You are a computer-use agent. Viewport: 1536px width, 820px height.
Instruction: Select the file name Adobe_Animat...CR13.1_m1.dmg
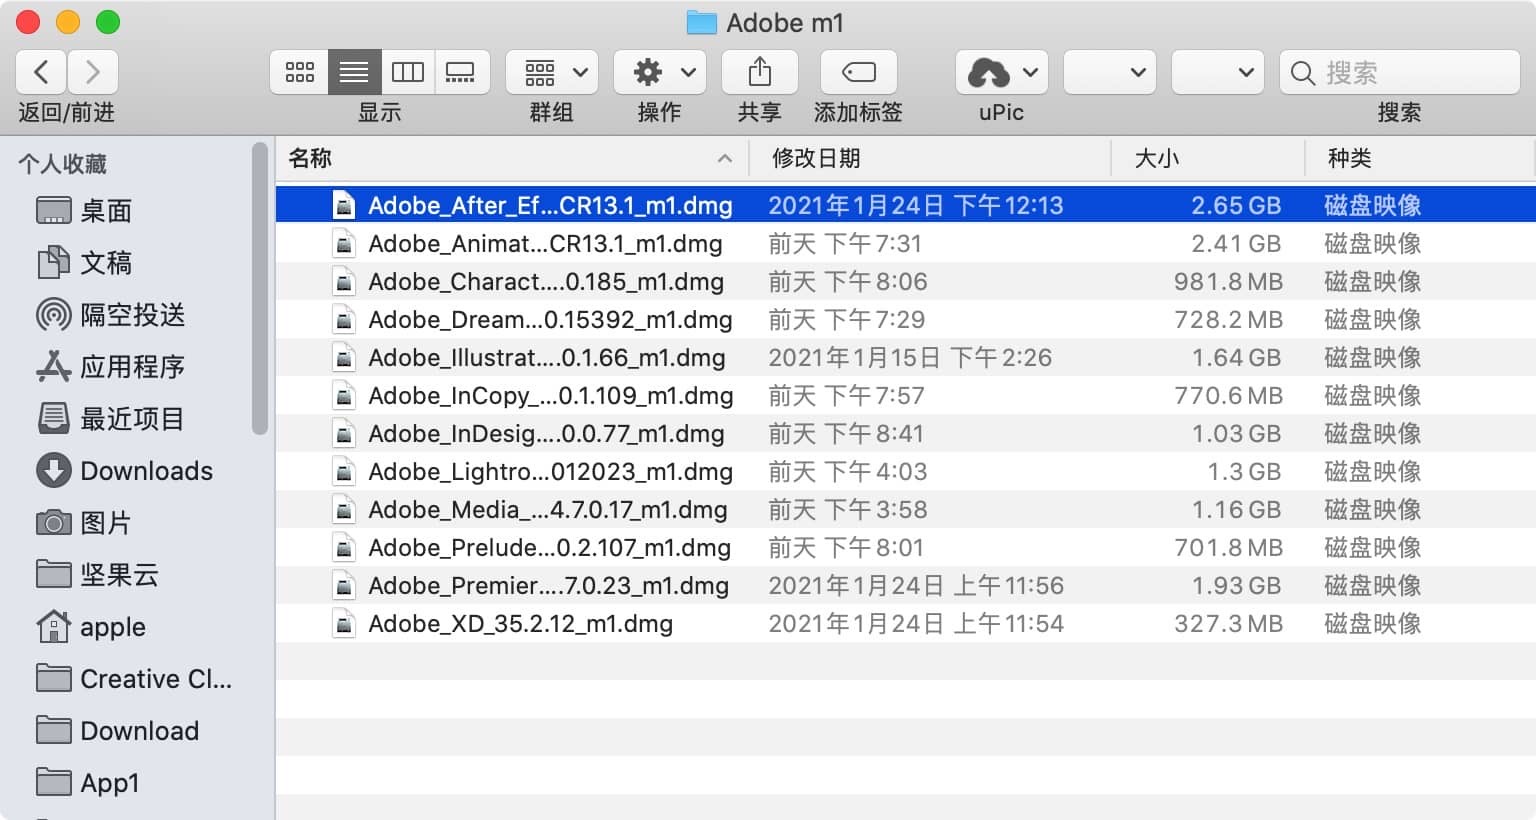tap(545, 243)
